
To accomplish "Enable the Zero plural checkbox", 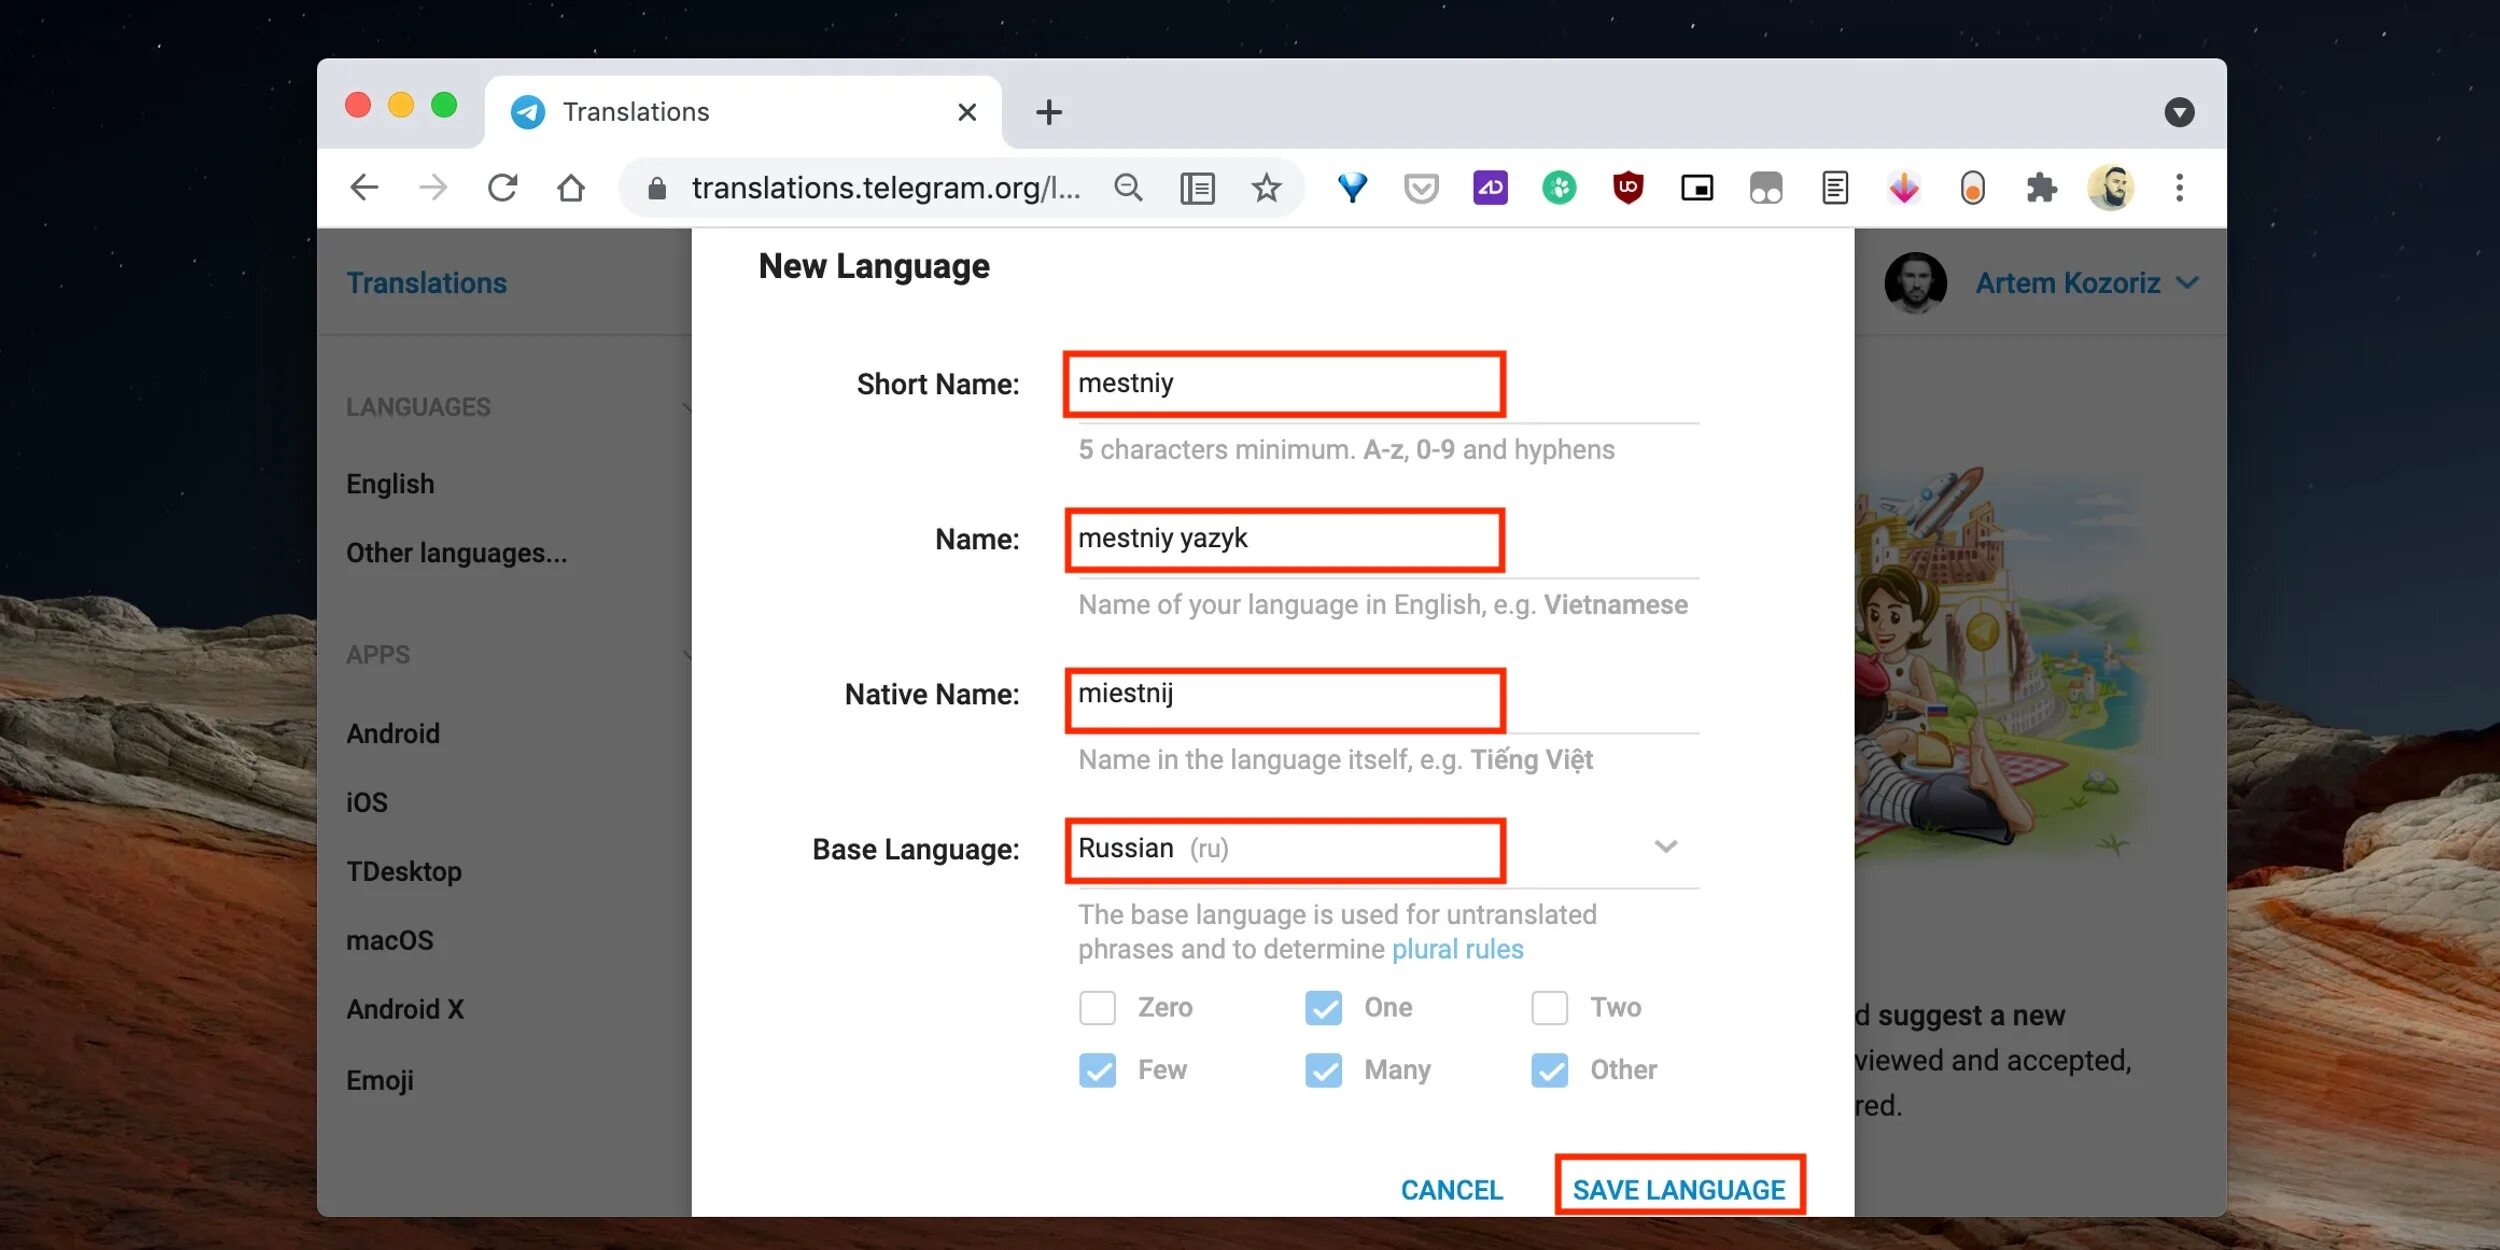I will 1097,1008.
